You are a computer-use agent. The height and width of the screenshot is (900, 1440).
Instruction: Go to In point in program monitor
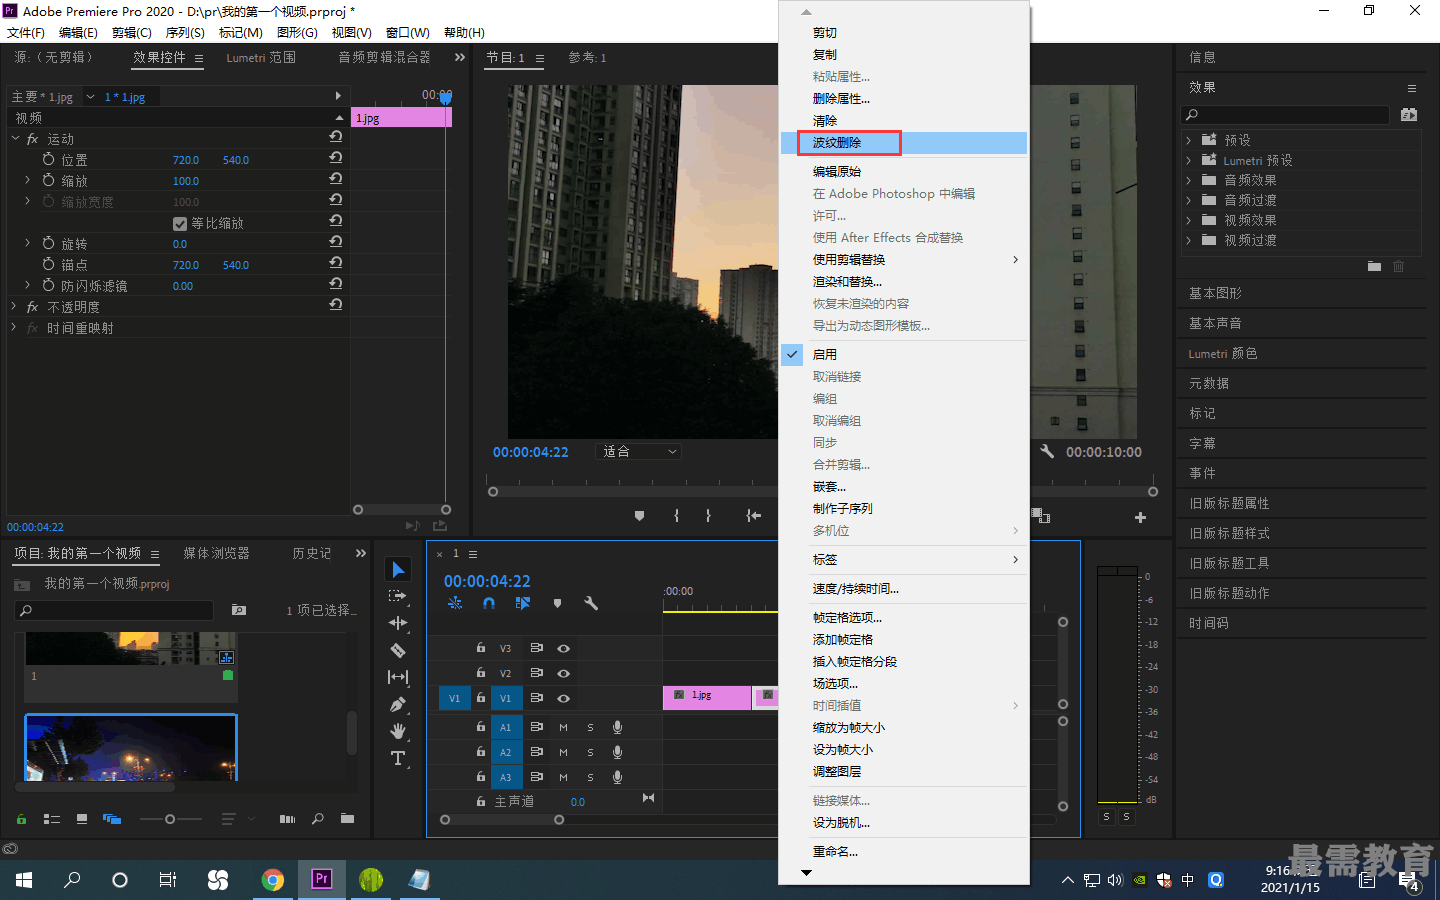point(753,516)
